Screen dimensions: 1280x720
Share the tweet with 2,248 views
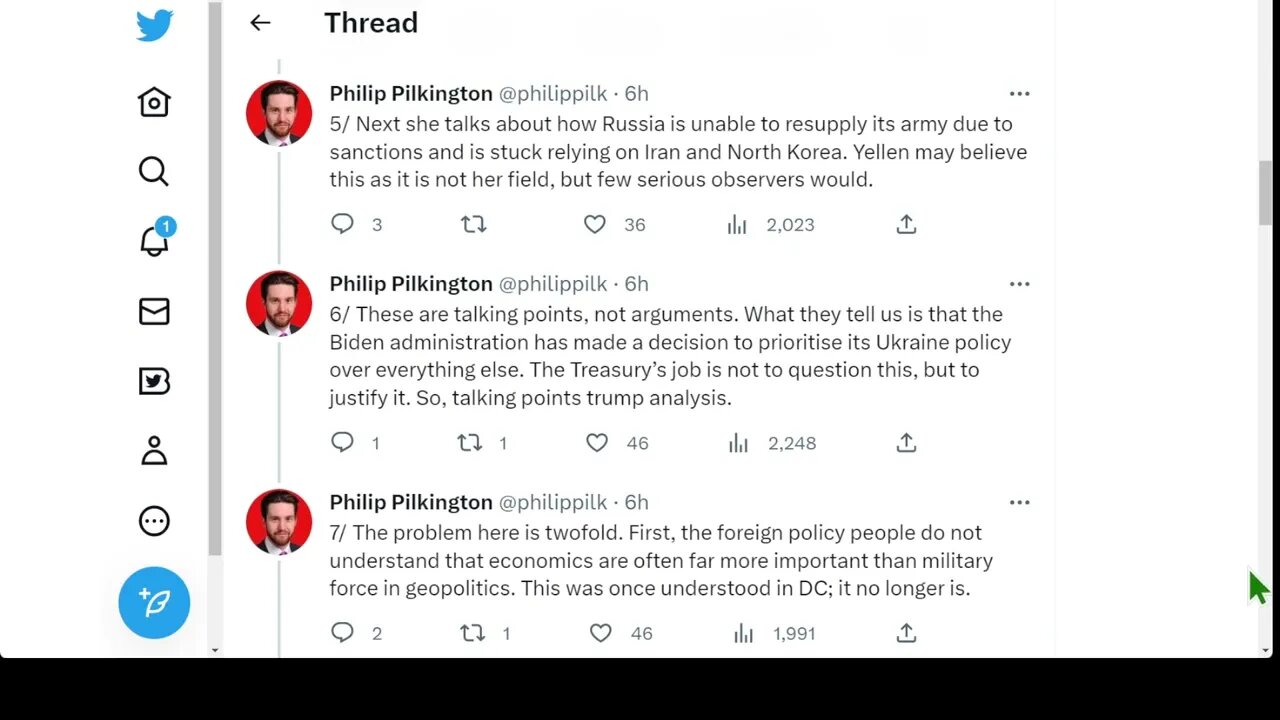tap(906, 443)
